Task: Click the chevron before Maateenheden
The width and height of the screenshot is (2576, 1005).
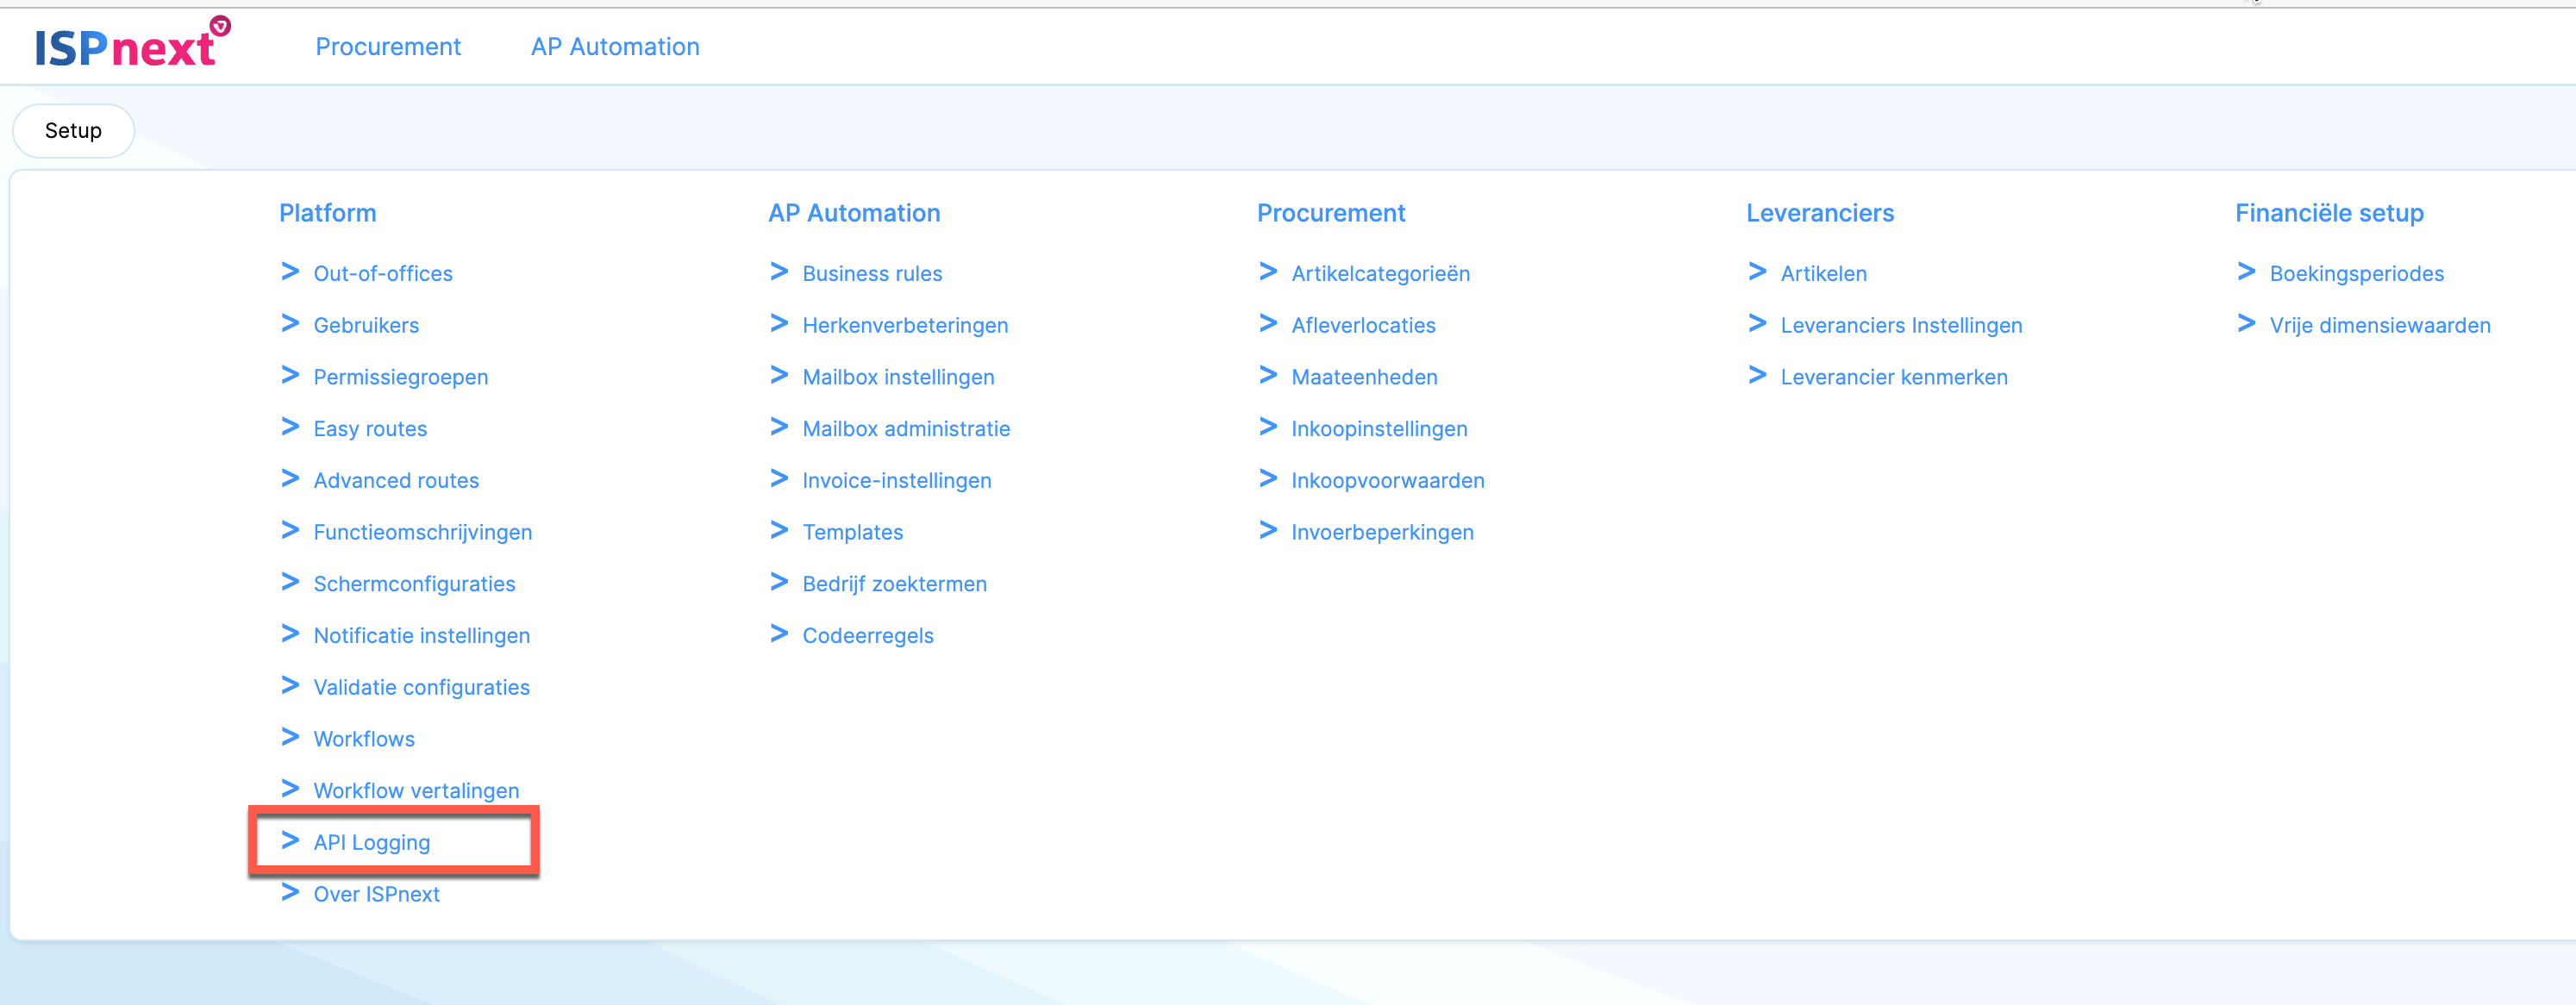Action: [1268, 375]
